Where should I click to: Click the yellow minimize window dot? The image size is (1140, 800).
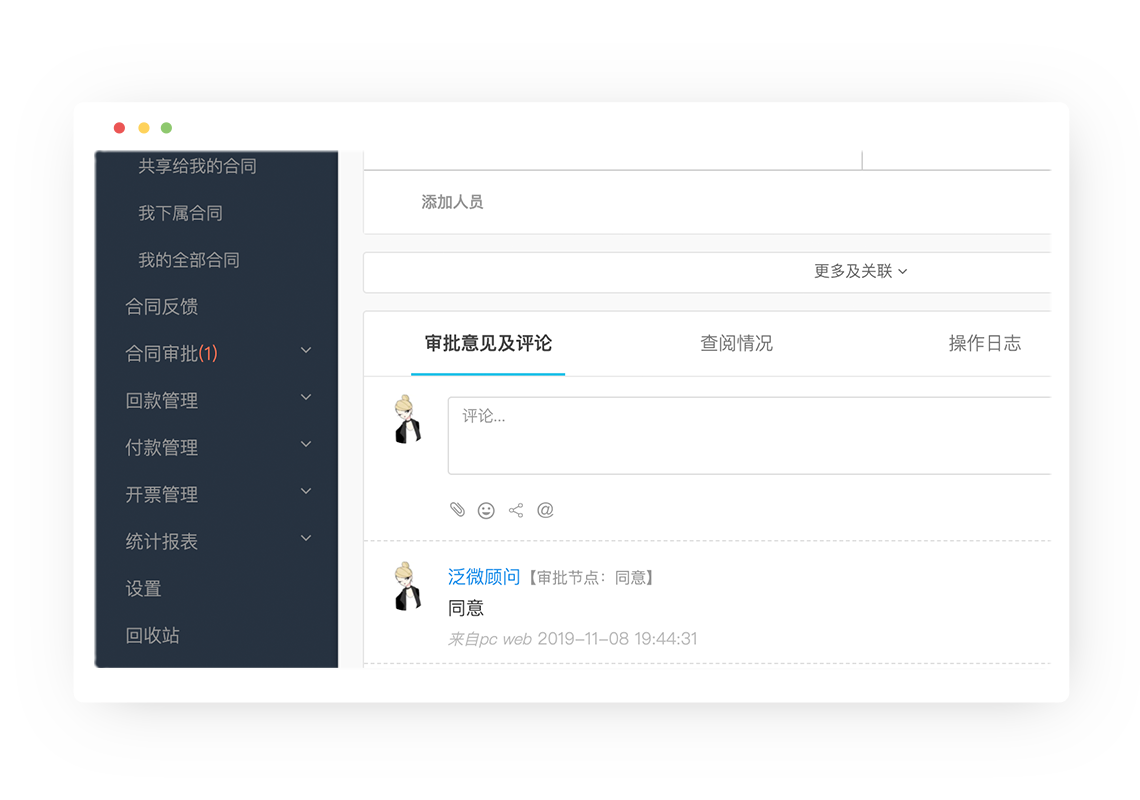(x=144, y=128)
